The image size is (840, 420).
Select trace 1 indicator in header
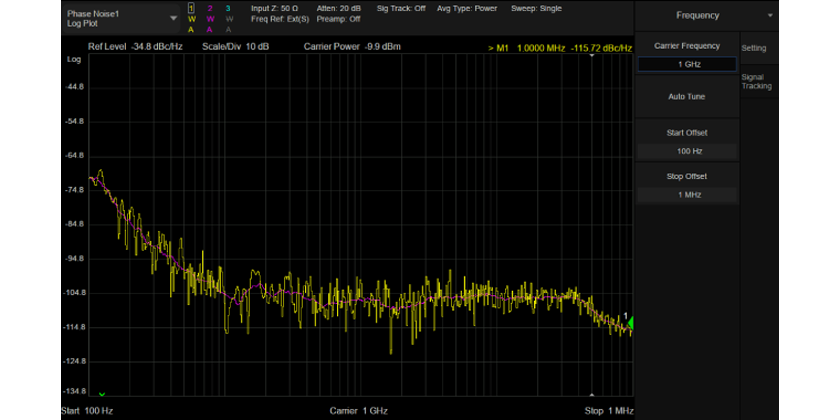(x=191, y=9)
